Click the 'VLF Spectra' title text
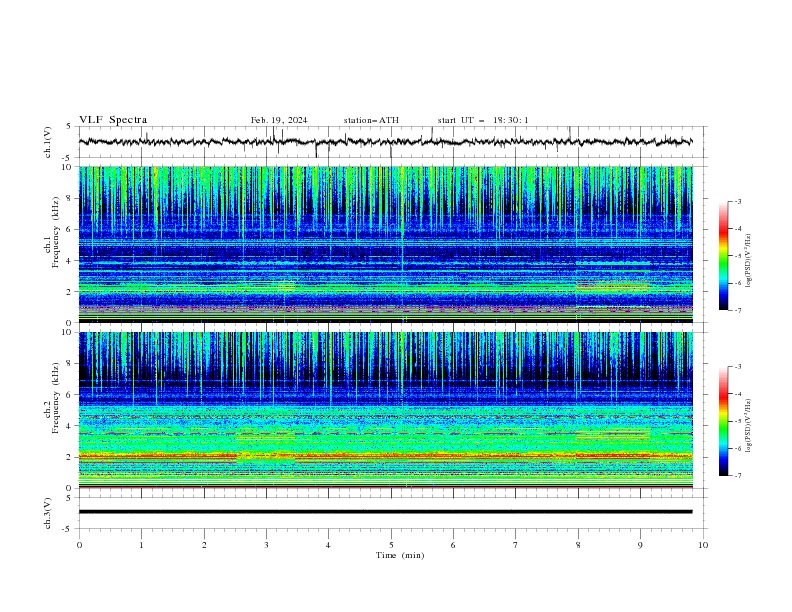Image resolution: width=792 pixels, height=612 pixels. click(x=113, y=120)
